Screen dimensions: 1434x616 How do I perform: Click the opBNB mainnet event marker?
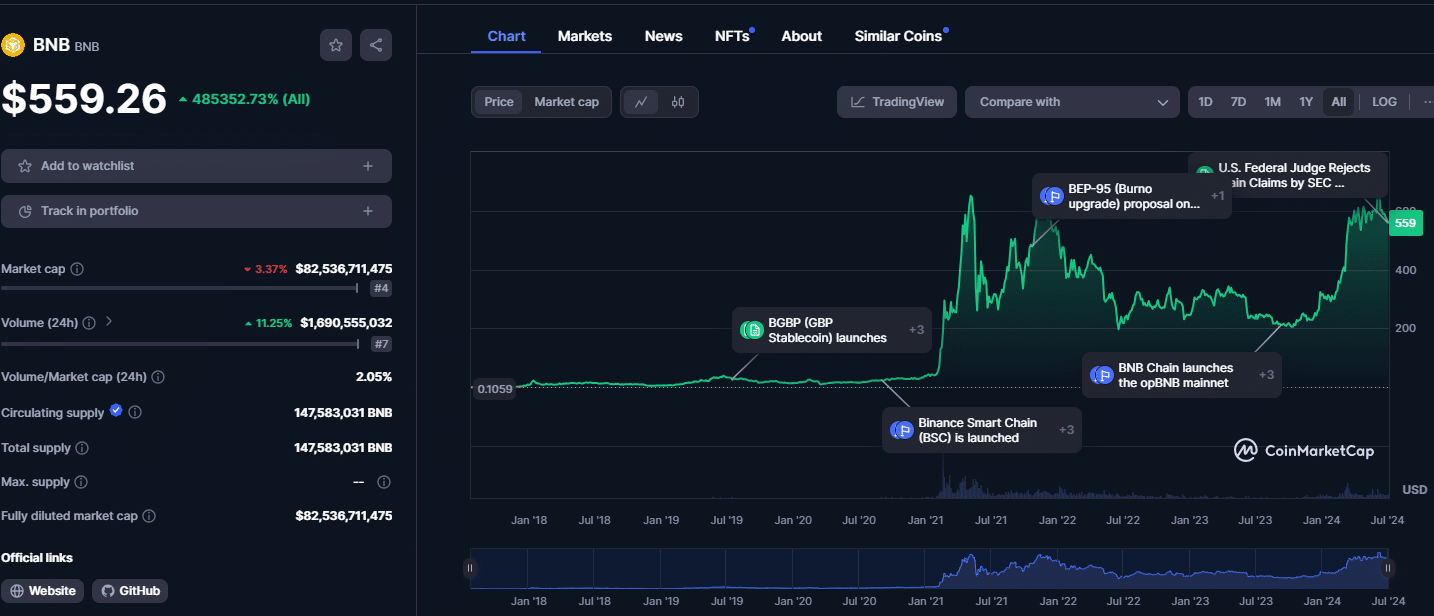(x=1102, y=375)
